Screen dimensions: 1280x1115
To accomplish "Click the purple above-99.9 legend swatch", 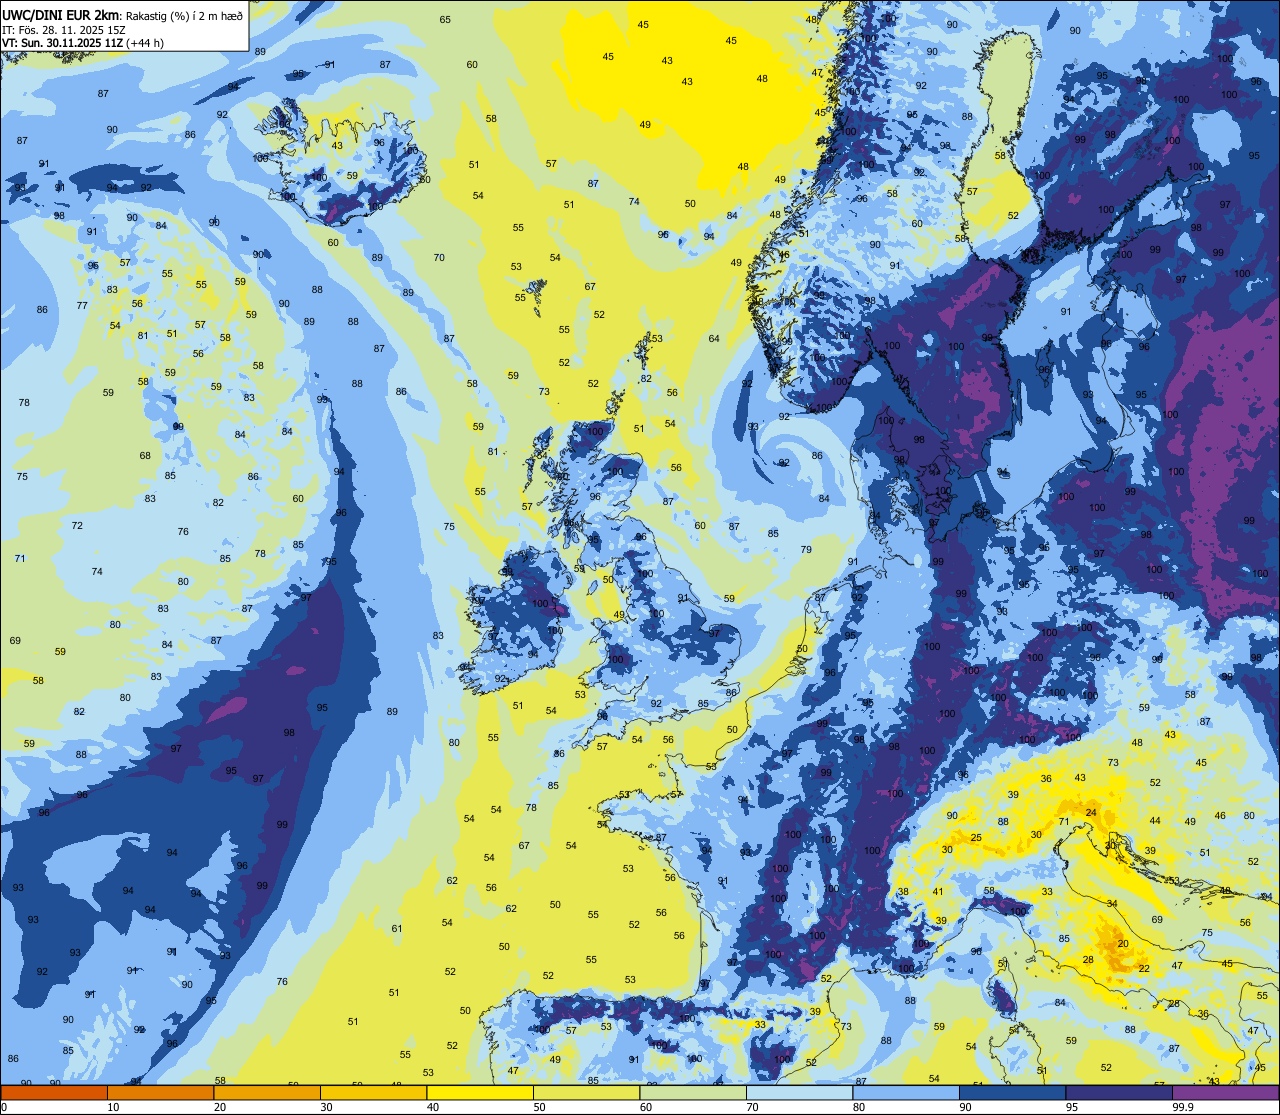I will tap(1225, 1093).
